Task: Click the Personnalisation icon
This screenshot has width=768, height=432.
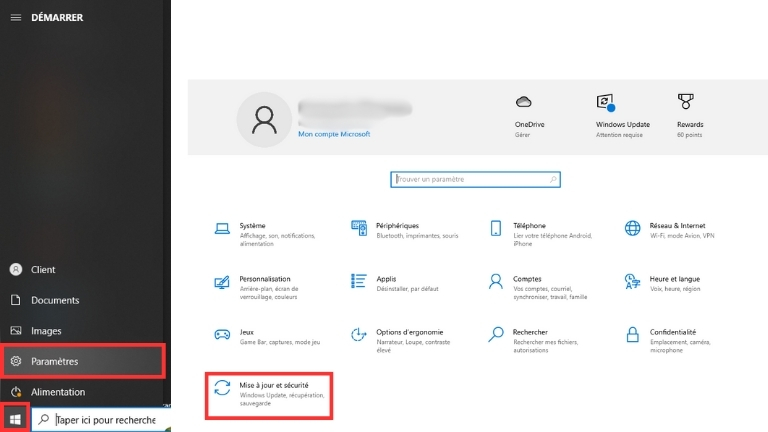Action: (x=223, y=282)
